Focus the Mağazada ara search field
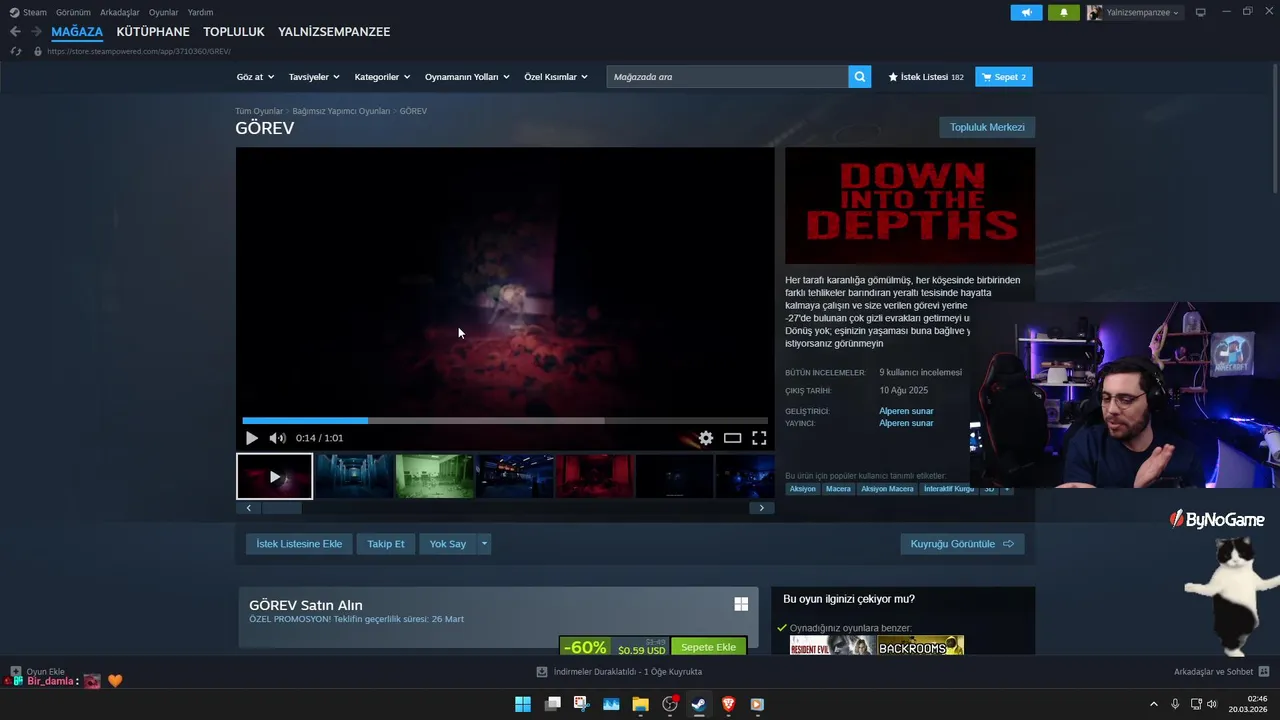Image resolution: width=1280 pixels, height=720 pixels. coord(727,77)
